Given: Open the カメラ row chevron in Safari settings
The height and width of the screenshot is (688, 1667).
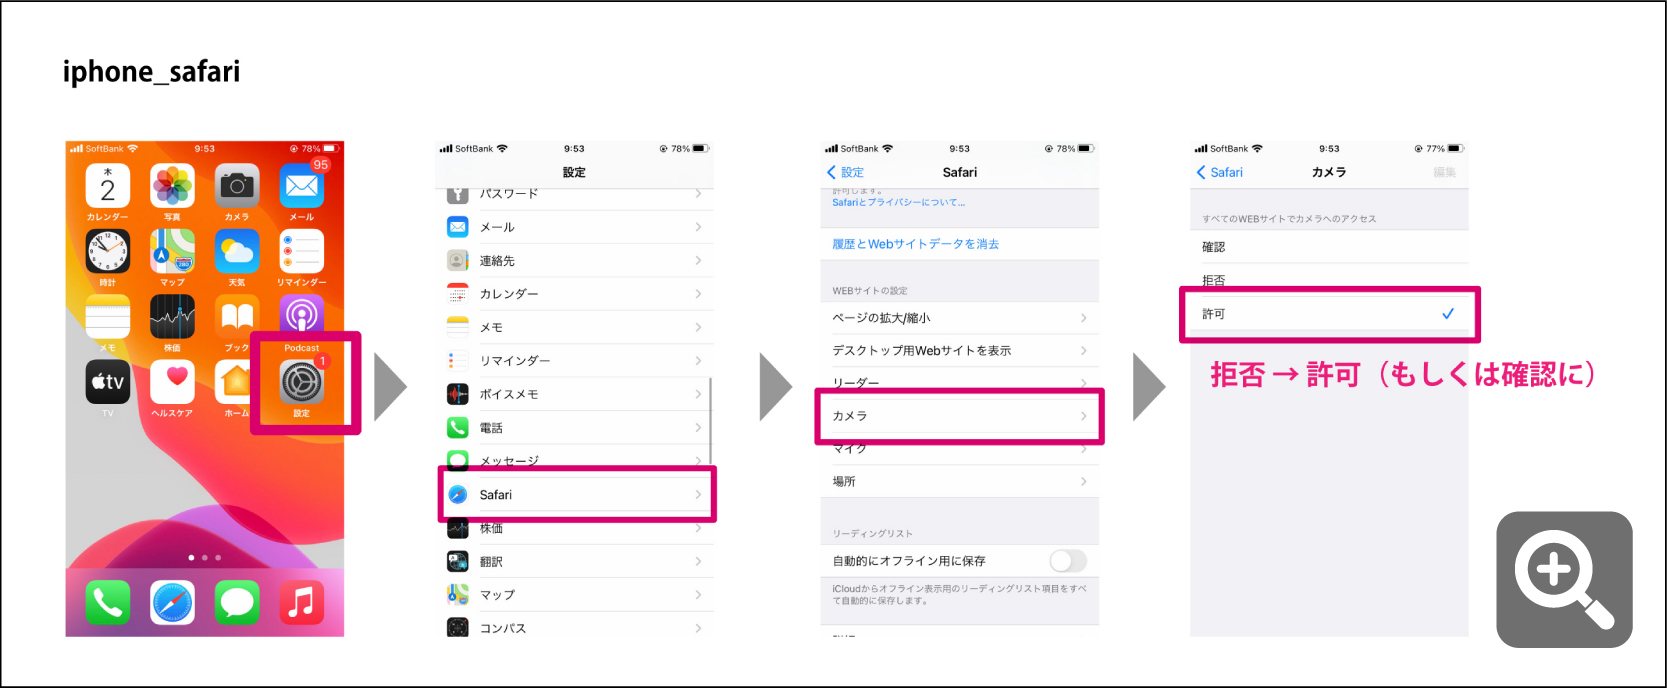Looking at the screenshot, I should click(1083, 416).
